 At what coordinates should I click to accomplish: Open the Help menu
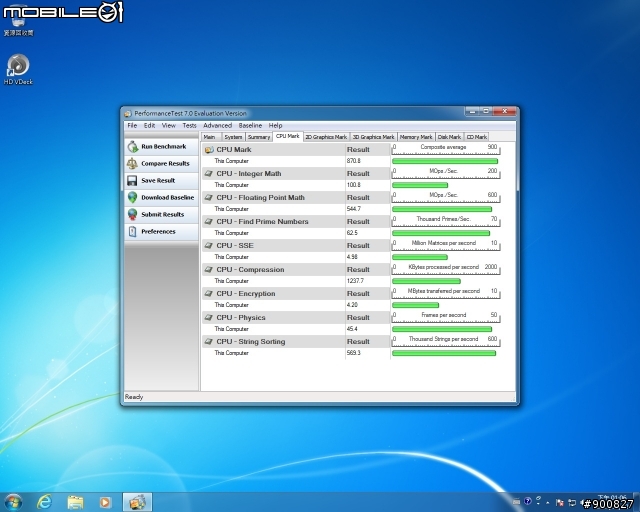(x=276, y=125)
